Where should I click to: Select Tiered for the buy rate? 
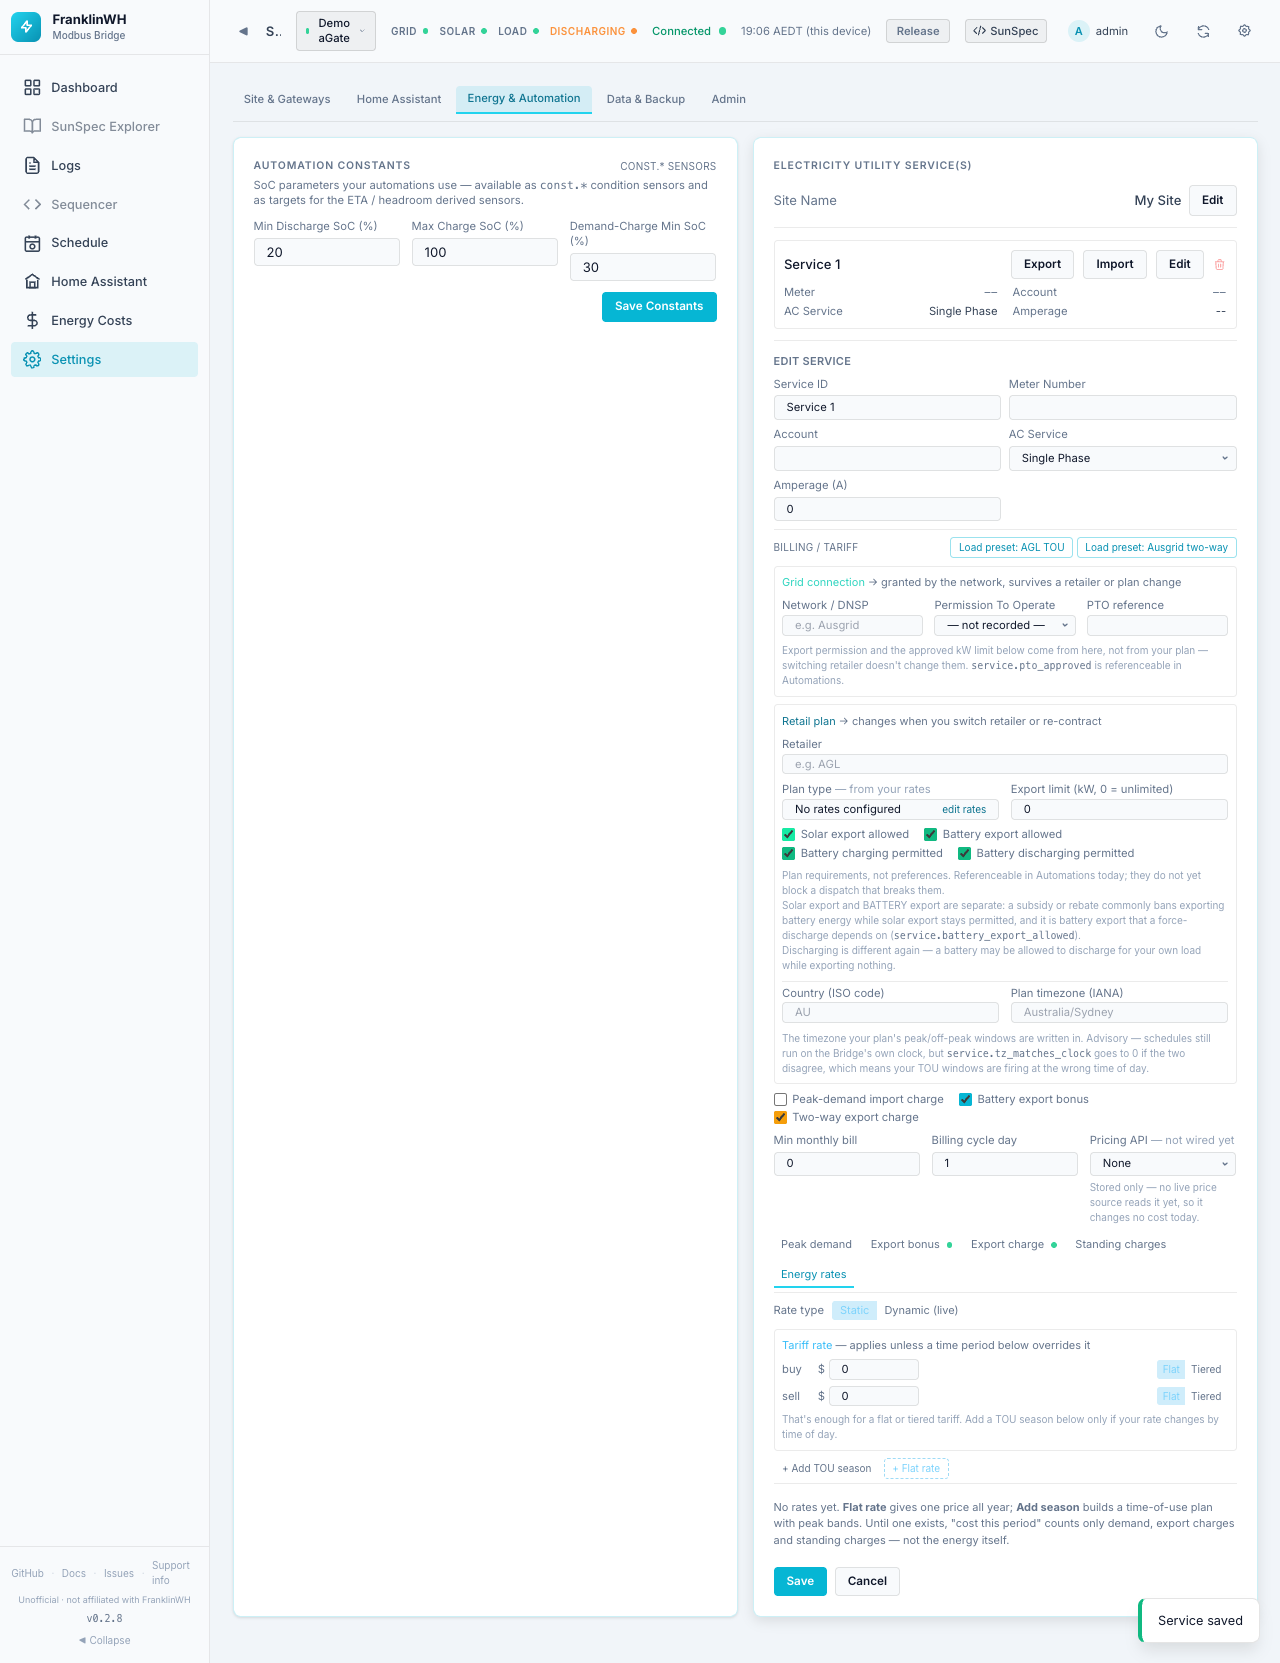pos(1206,1369)
